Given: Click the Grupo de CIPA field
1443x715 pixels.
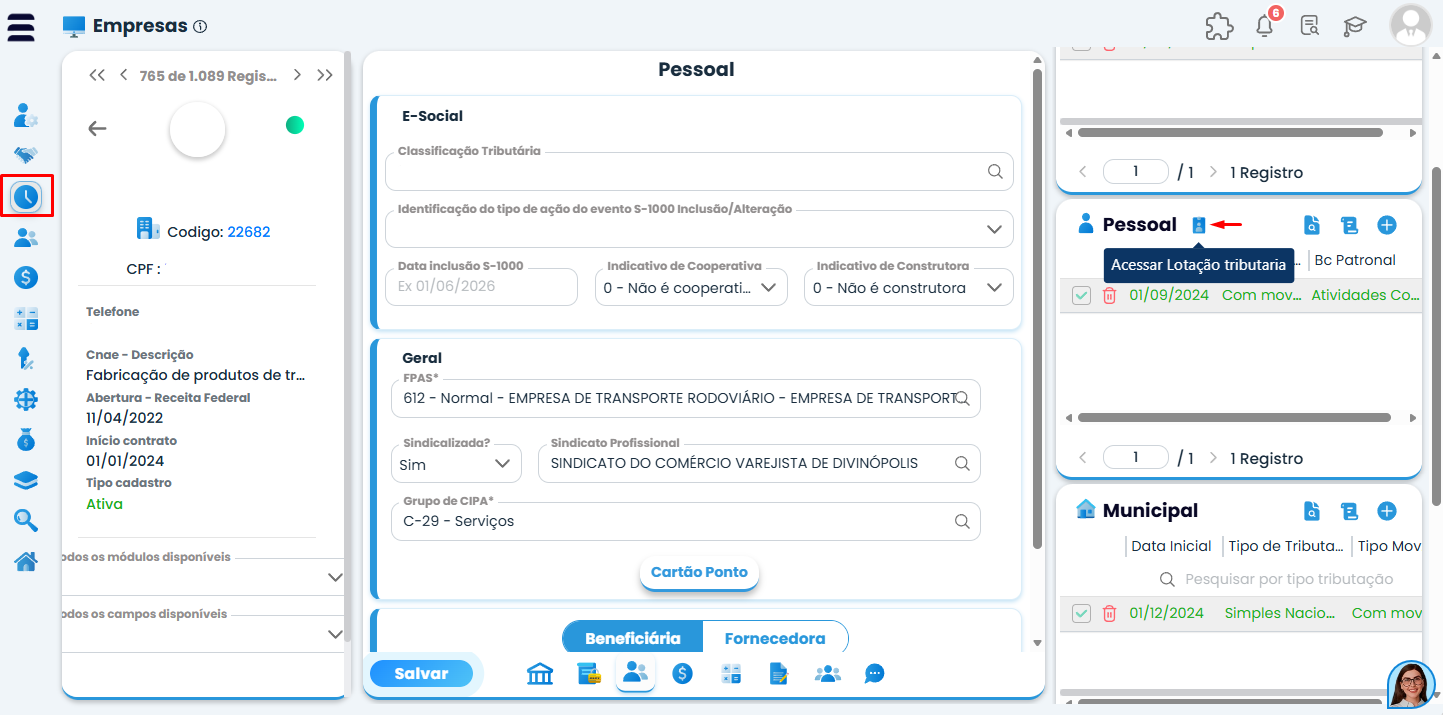Looking at the screenshot, I should pos(685,521).
